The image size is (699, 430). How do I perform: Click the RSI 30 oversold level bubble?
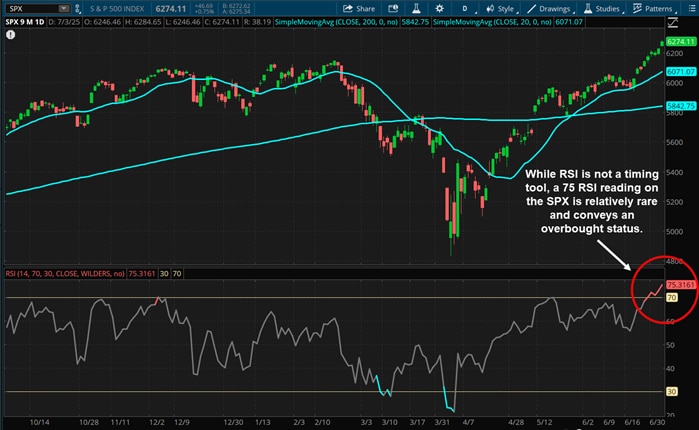(671, 392)
